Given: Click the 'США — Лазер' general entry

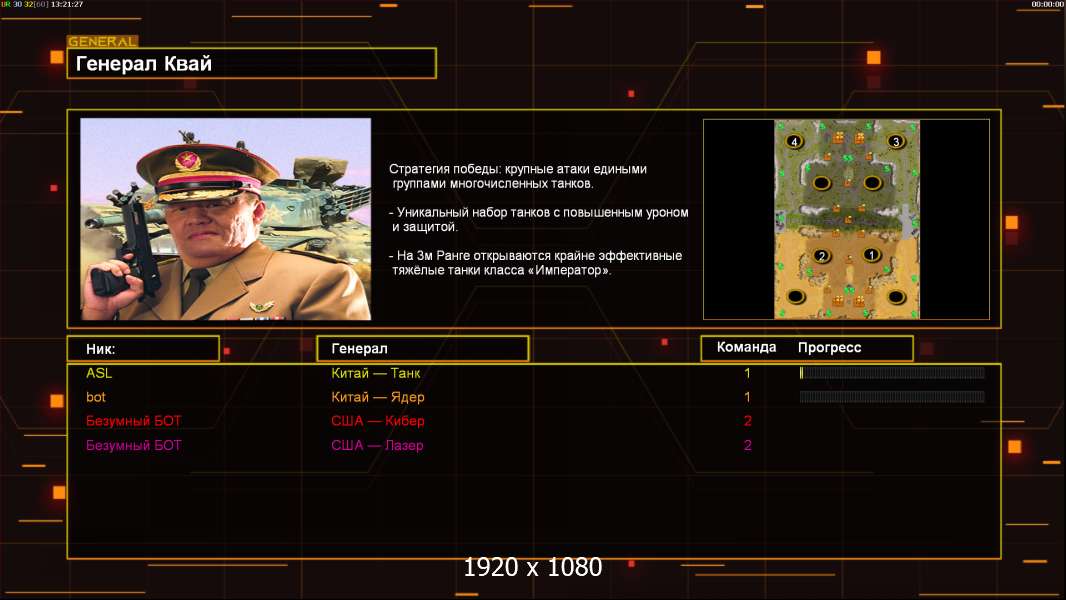Looking at the screenshot, I should [377, 445].
